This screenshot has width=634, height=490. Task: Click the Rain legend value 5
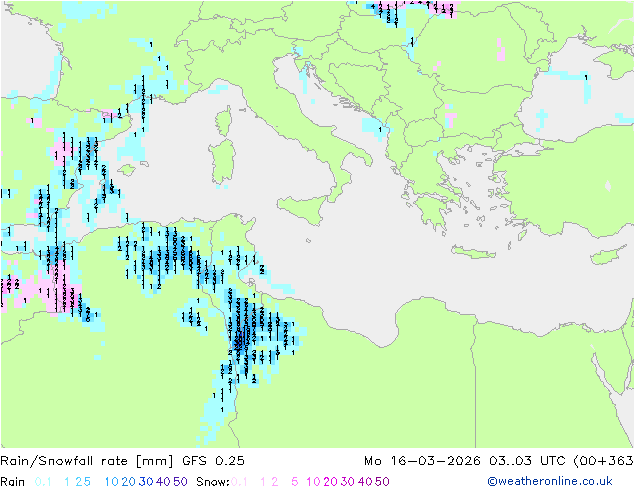tap(87, 482)
